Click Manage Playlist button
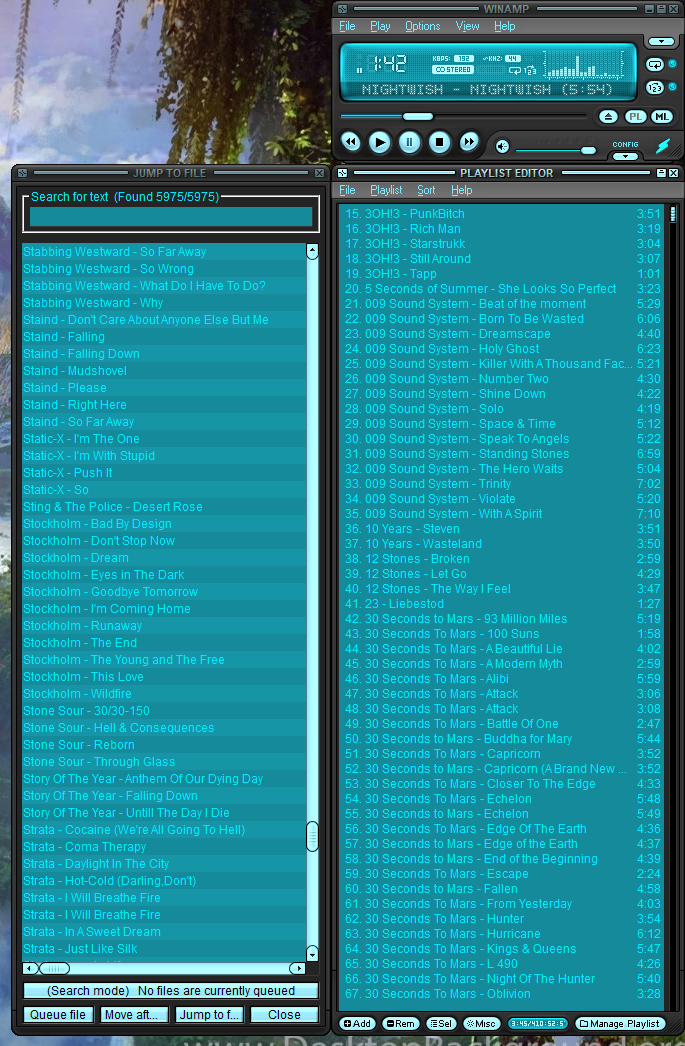Screen dimensions: 685x1046 tap(620, 1023)
